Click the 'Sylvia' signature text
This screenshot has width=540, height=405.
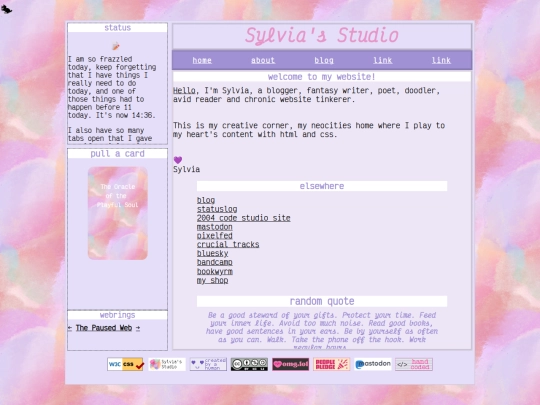[186, 169]
